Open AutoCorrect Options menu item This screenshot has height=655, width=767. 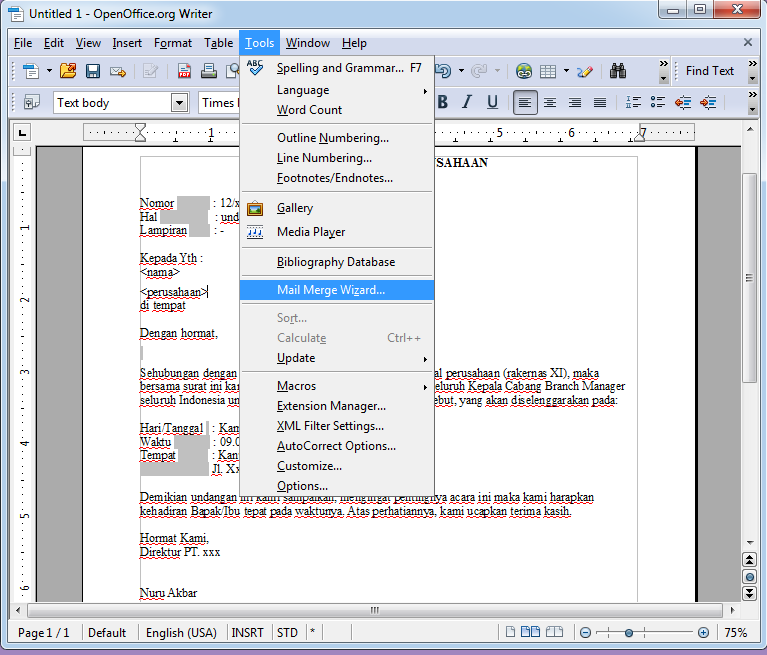(337, 446)
